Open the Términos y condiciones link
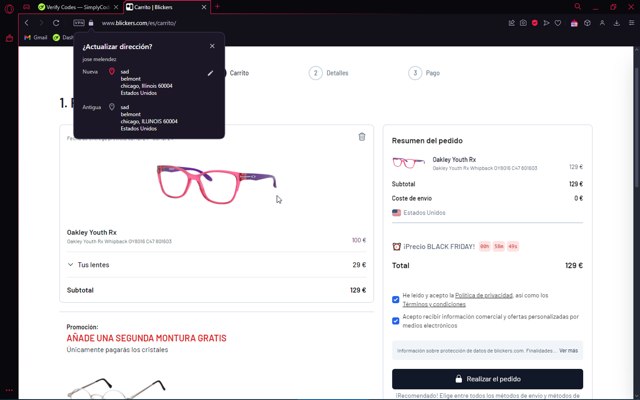The width and height of the screenshot is (640, 400). pyautogui.click(x=434, y=304)
